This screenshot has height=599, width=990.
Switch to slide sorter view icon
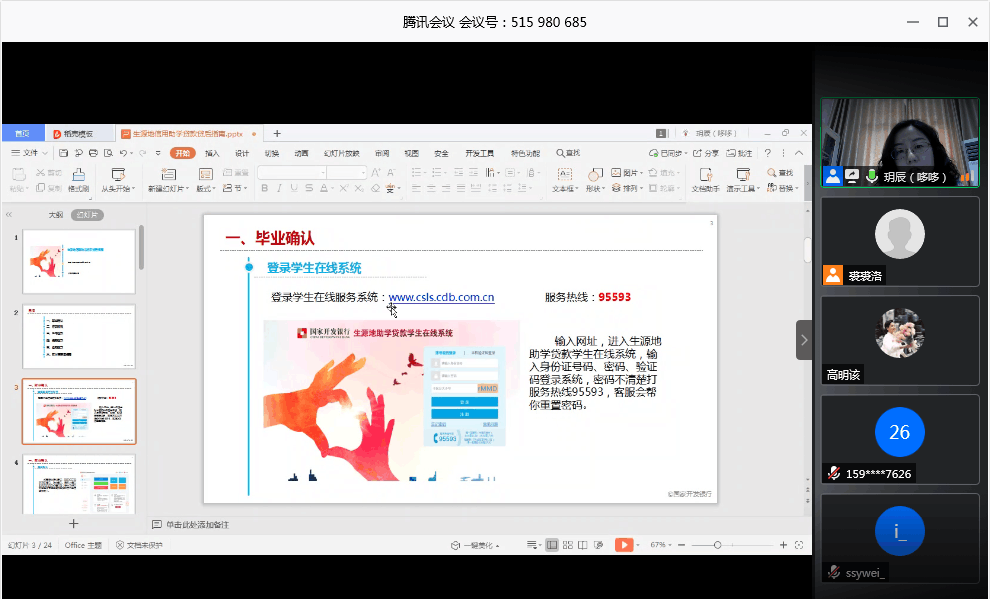[566, 545]
